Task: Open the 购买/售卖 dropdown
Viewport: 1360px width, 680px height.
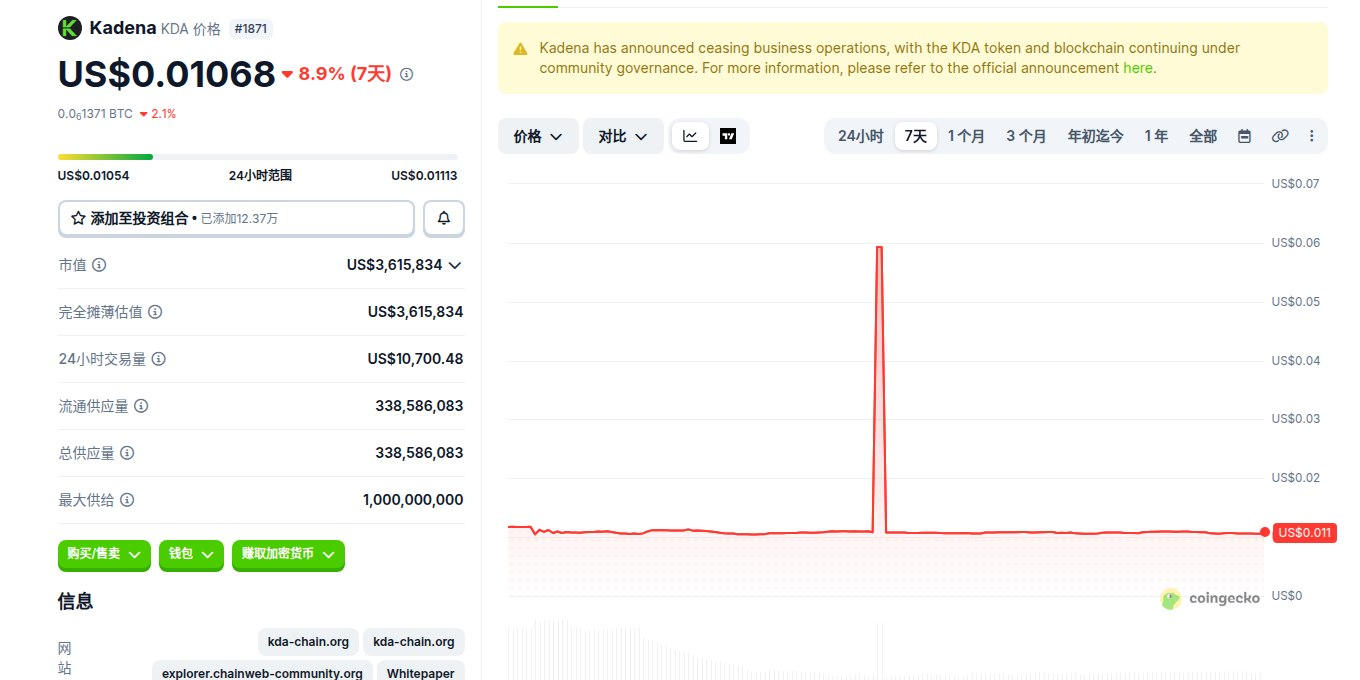Action: coord(104,554)
